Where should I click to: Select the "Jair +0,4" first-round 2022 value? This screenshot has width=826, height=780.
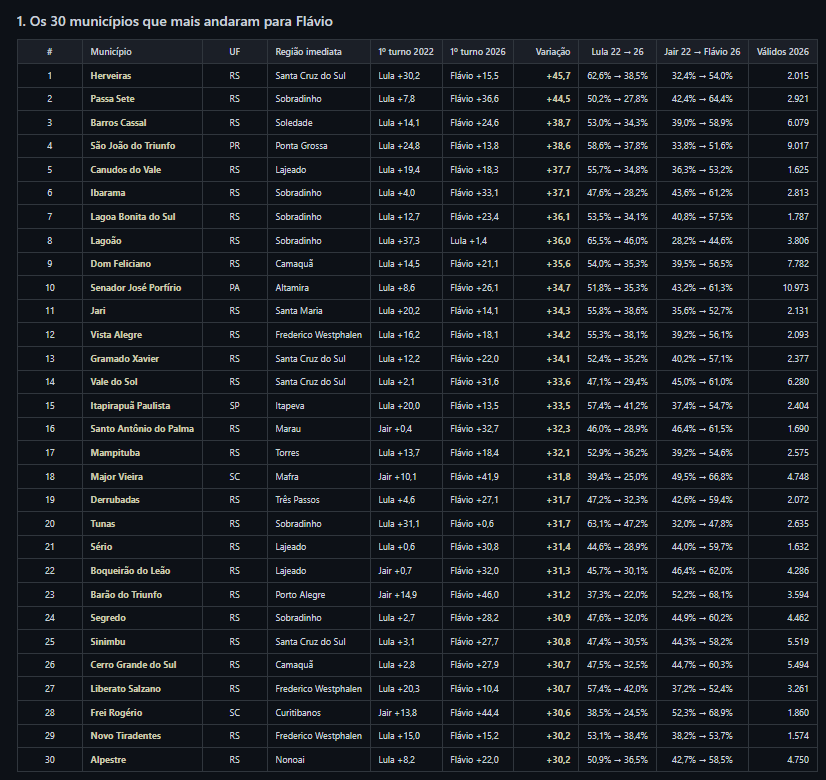(395, 429)
